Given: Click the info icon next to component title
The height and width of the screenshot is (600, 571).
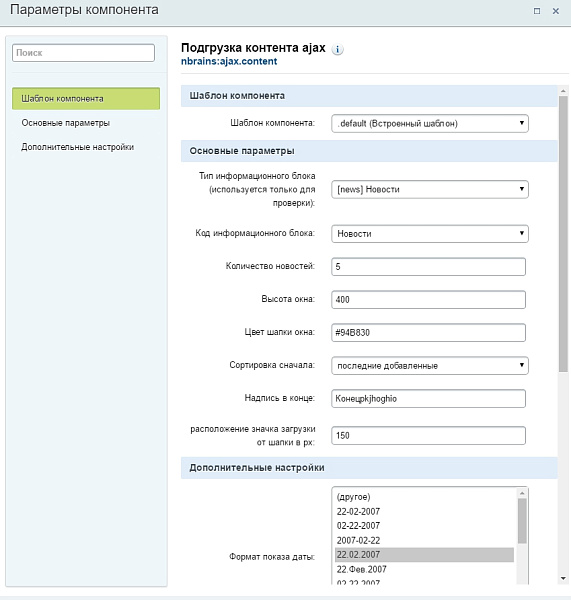Looking at the screenshot, I should 337,49.
